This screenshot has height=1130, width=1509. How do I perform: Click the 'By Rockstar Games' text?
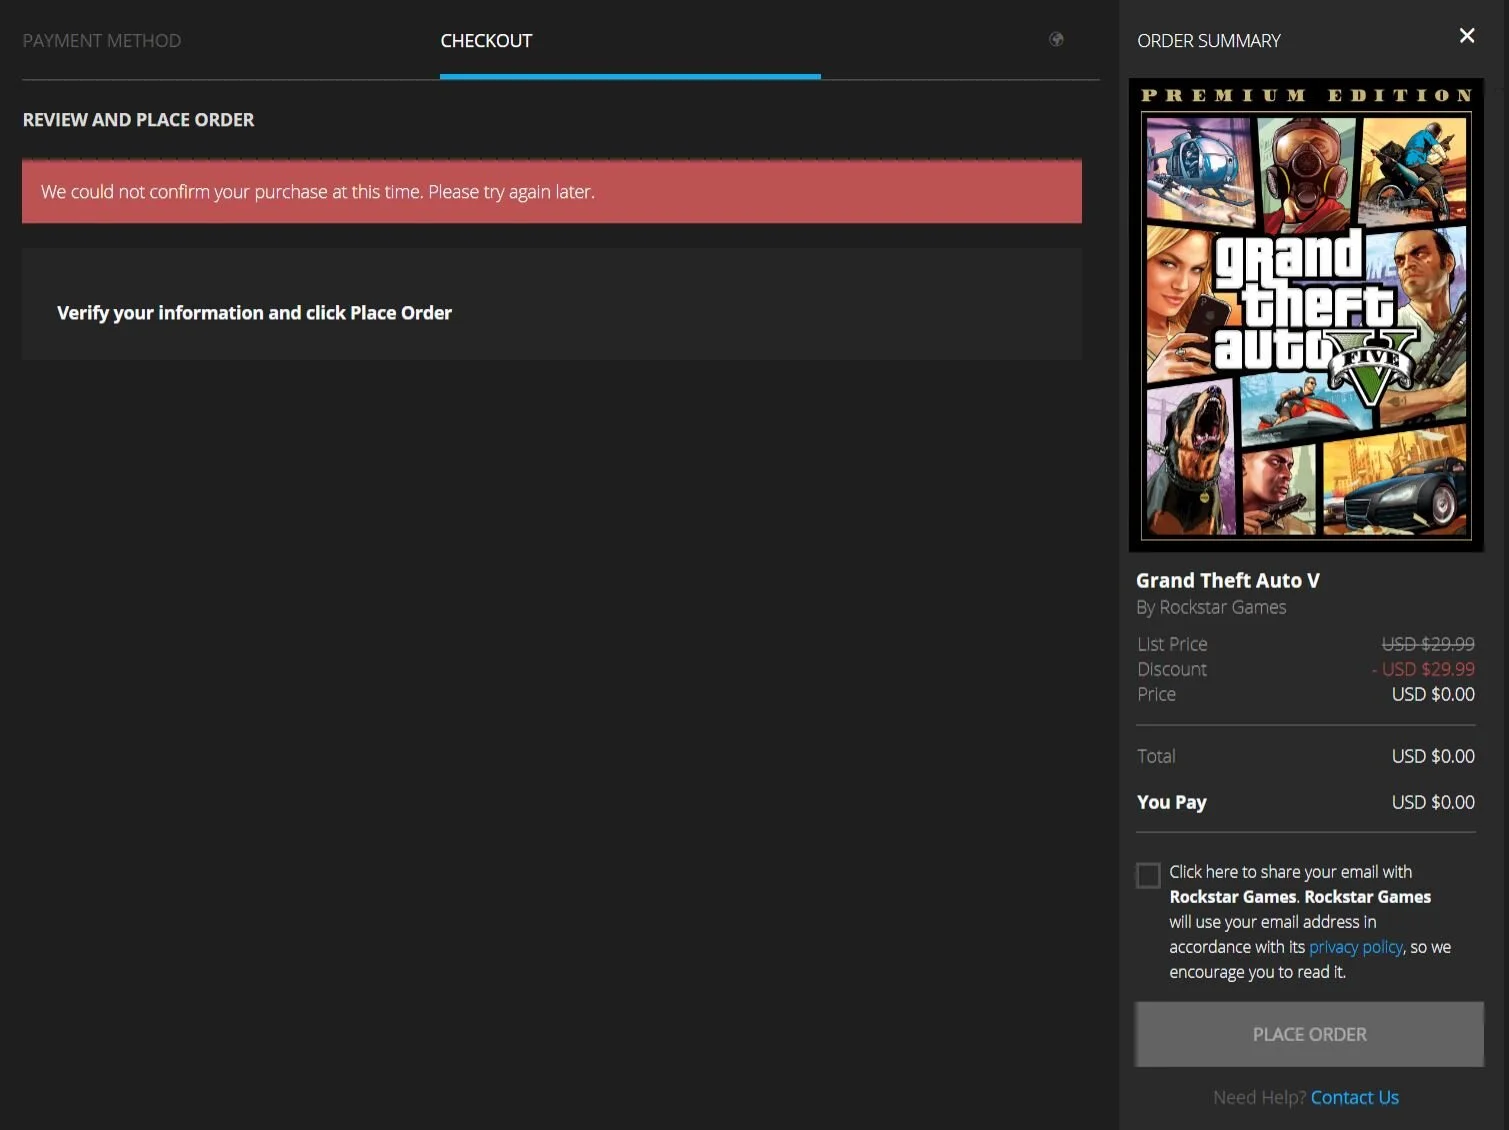coord(1211,607)
